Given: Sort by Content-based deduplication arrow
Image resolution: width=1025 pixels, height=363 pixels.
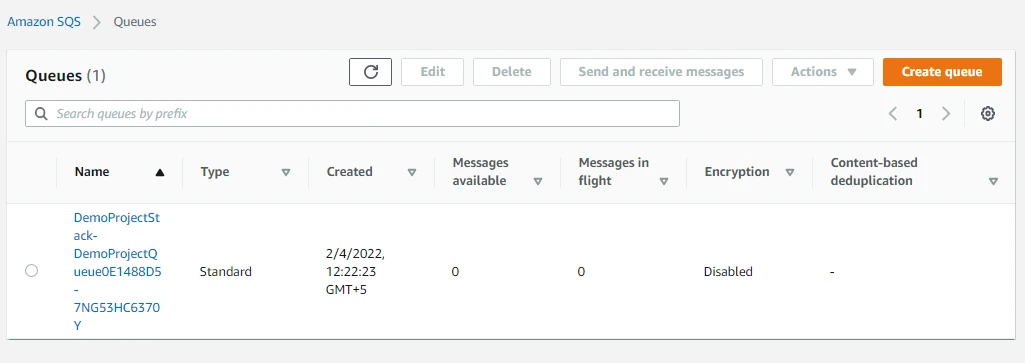Looking at the screenshot, I should click(x=994, y=182).
